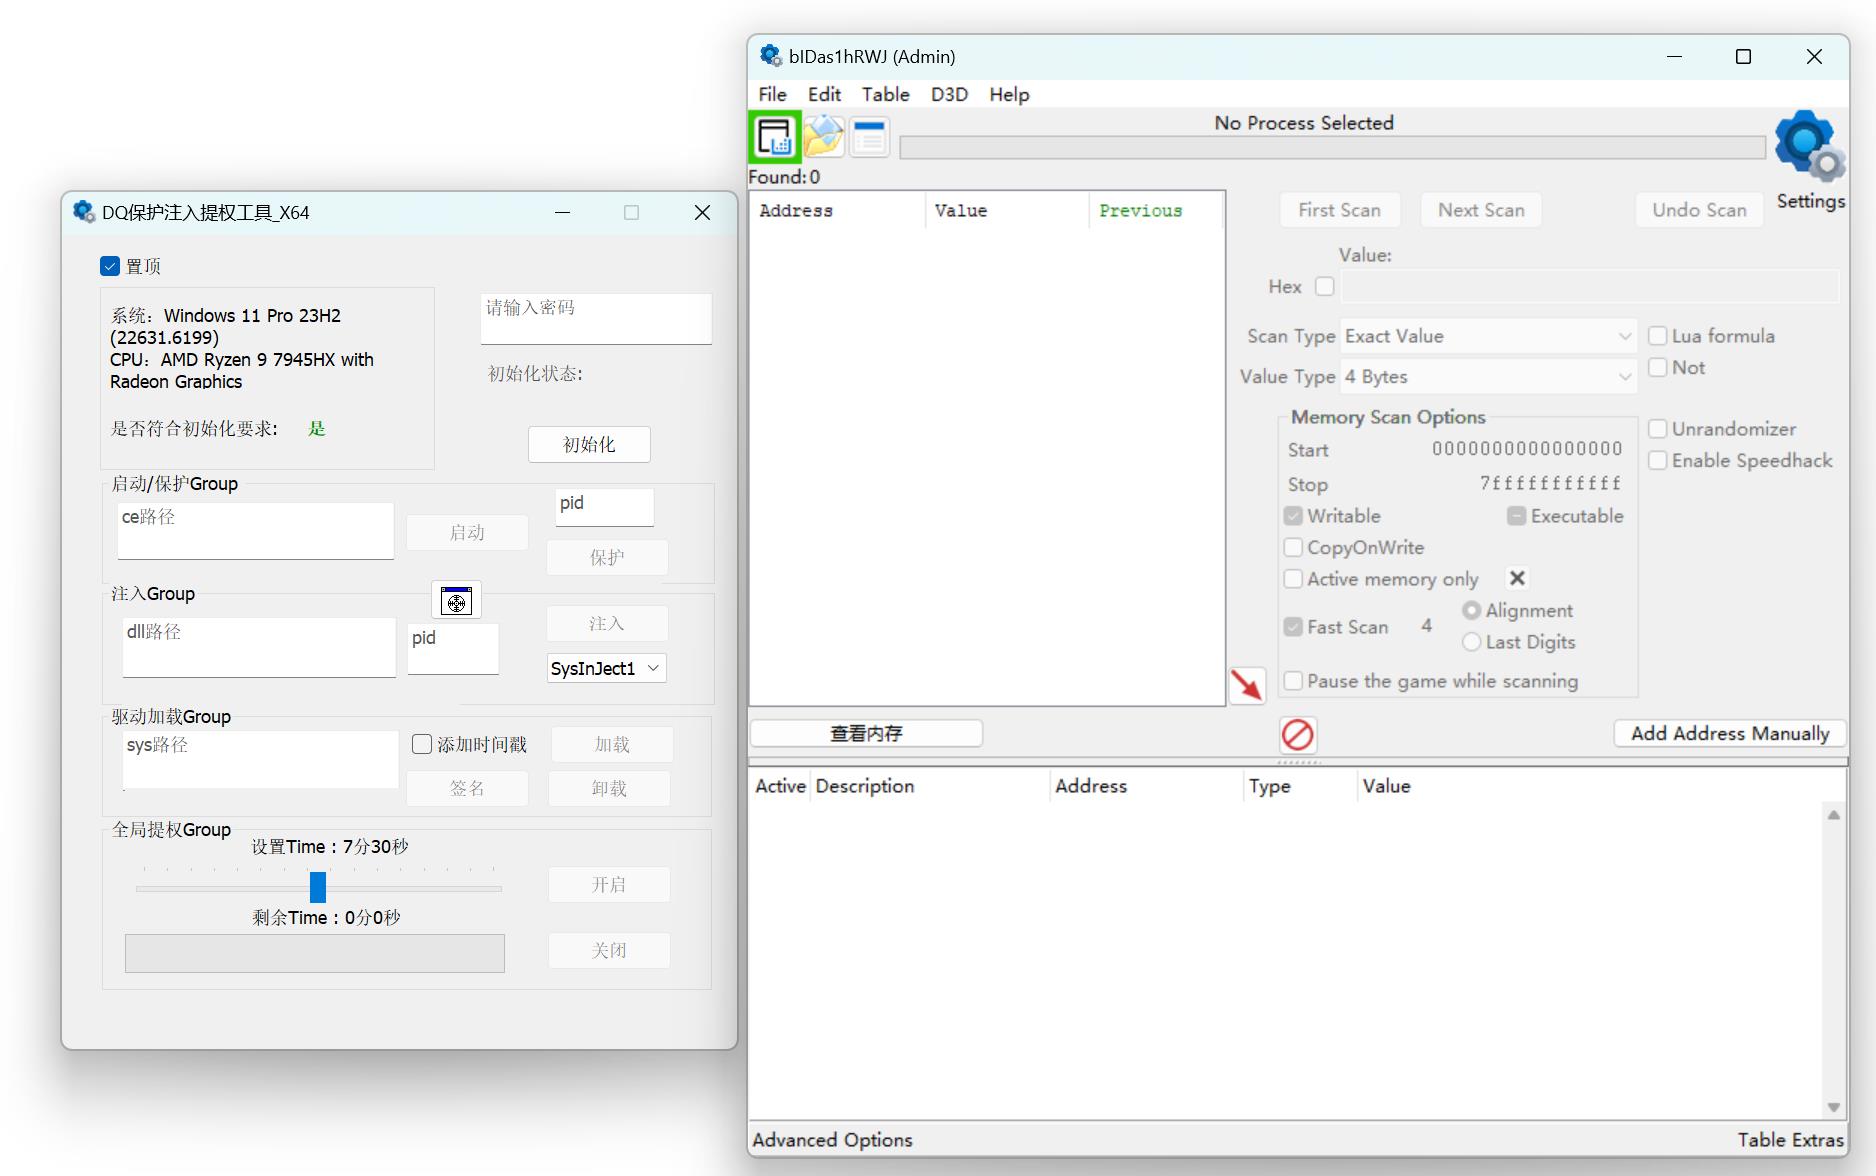
Task: Click the save table toolbar icon
Action: (x=870, y=137)
